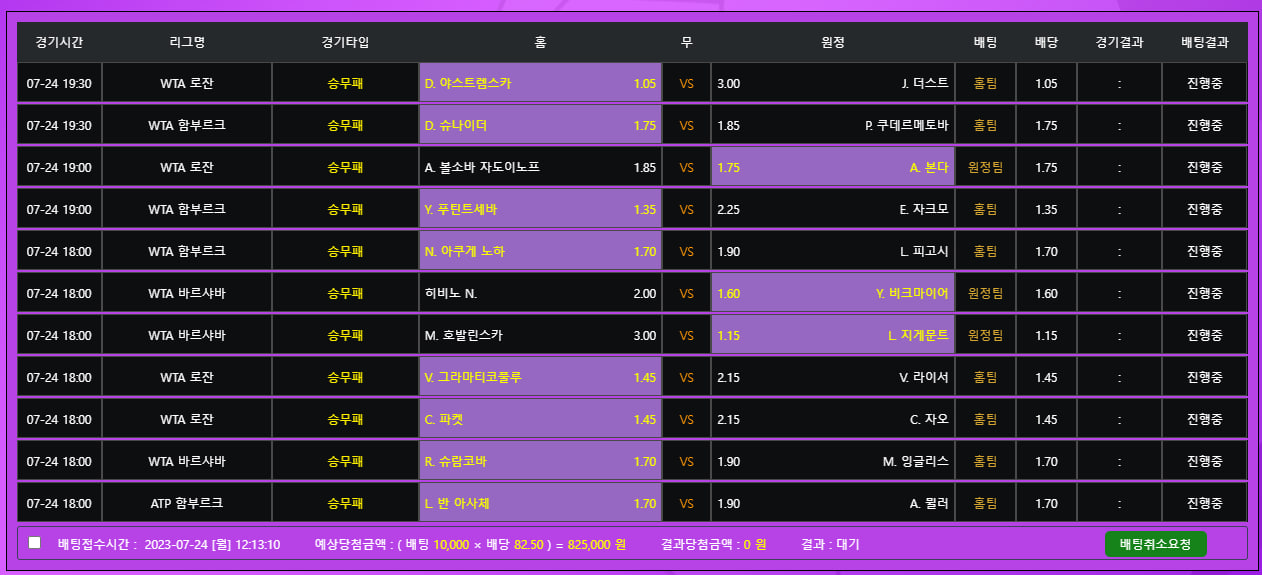Viewport: 1262px width, 575px height.
Task: Click bet acceptance time 2023-07-24 12:13:10
Action: 212,545
